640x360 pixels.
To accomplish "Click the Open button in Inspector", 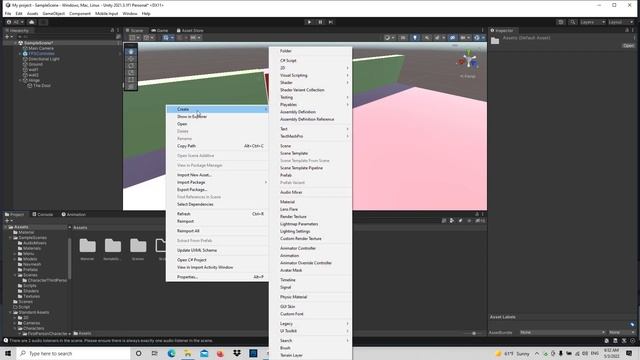I will click(x=628, y=46).
